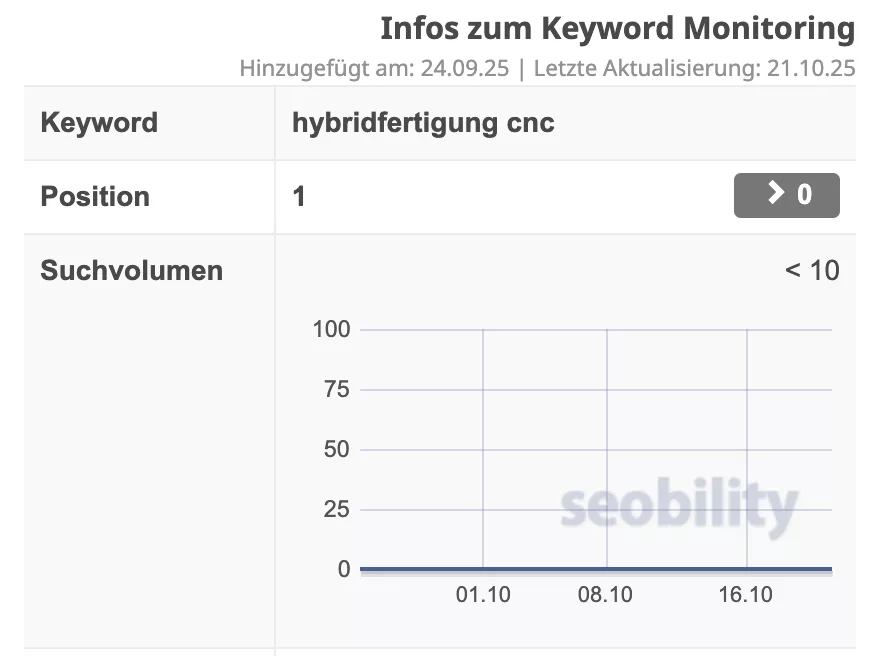Click the blue data line at zero

tap(595, 569)
